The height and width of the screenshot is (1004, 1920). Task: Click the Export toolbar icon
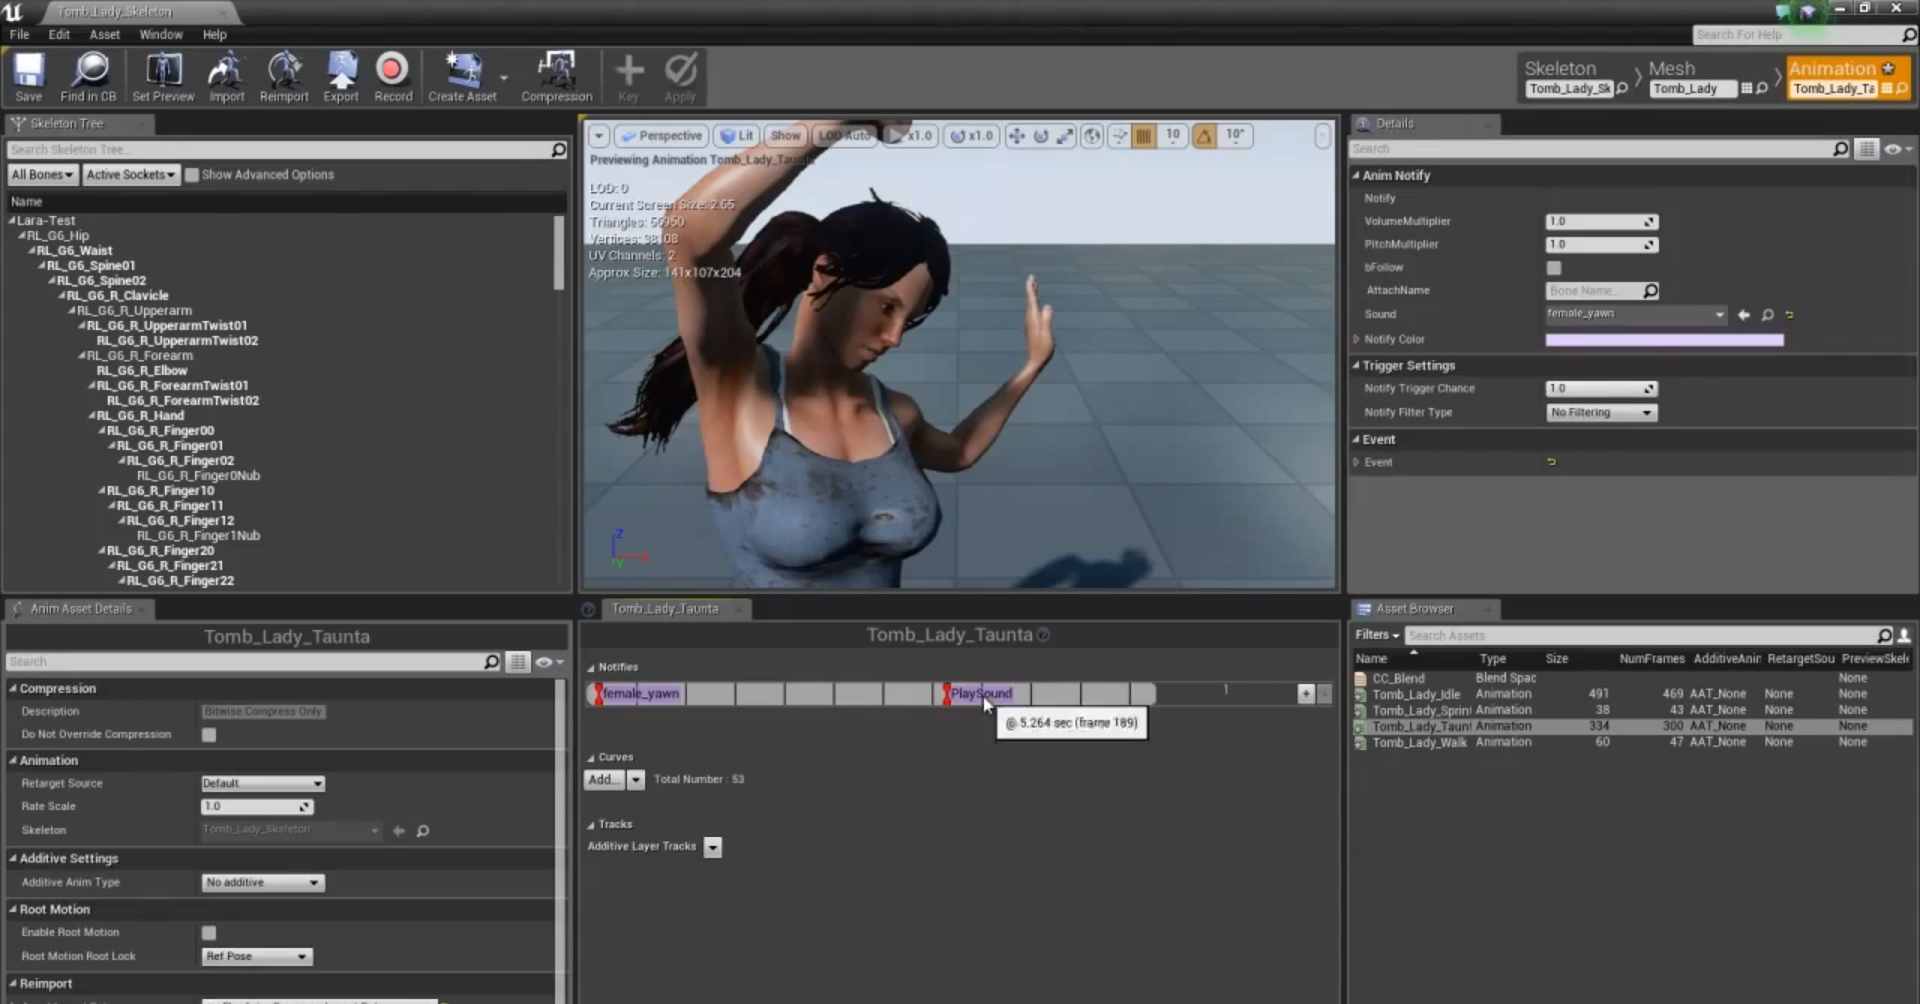coord(341,77)
